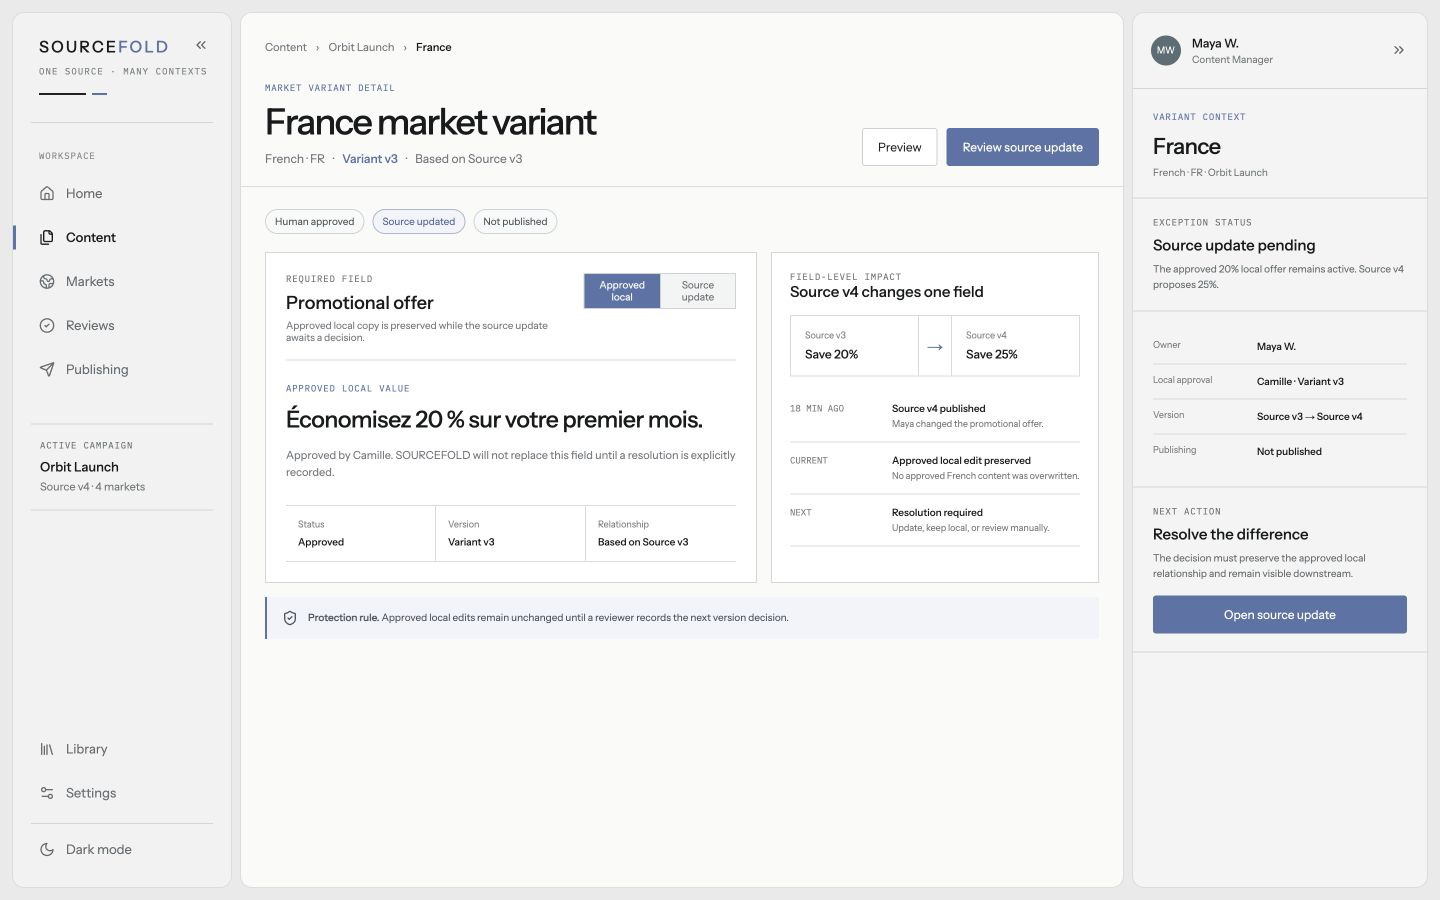
Task: Select the Approved local segment
Action: [622, 291]
